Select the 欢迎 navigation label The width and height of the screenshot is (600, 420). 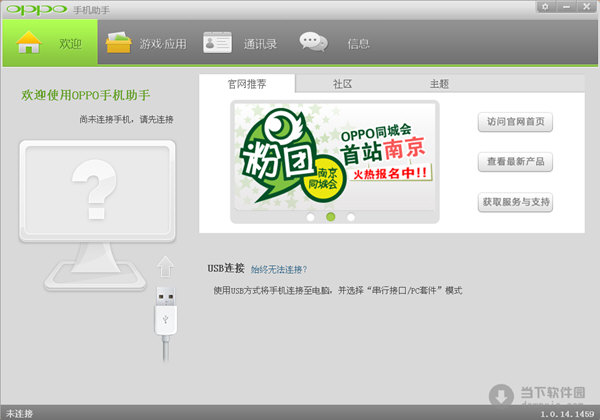pos(70,44)
